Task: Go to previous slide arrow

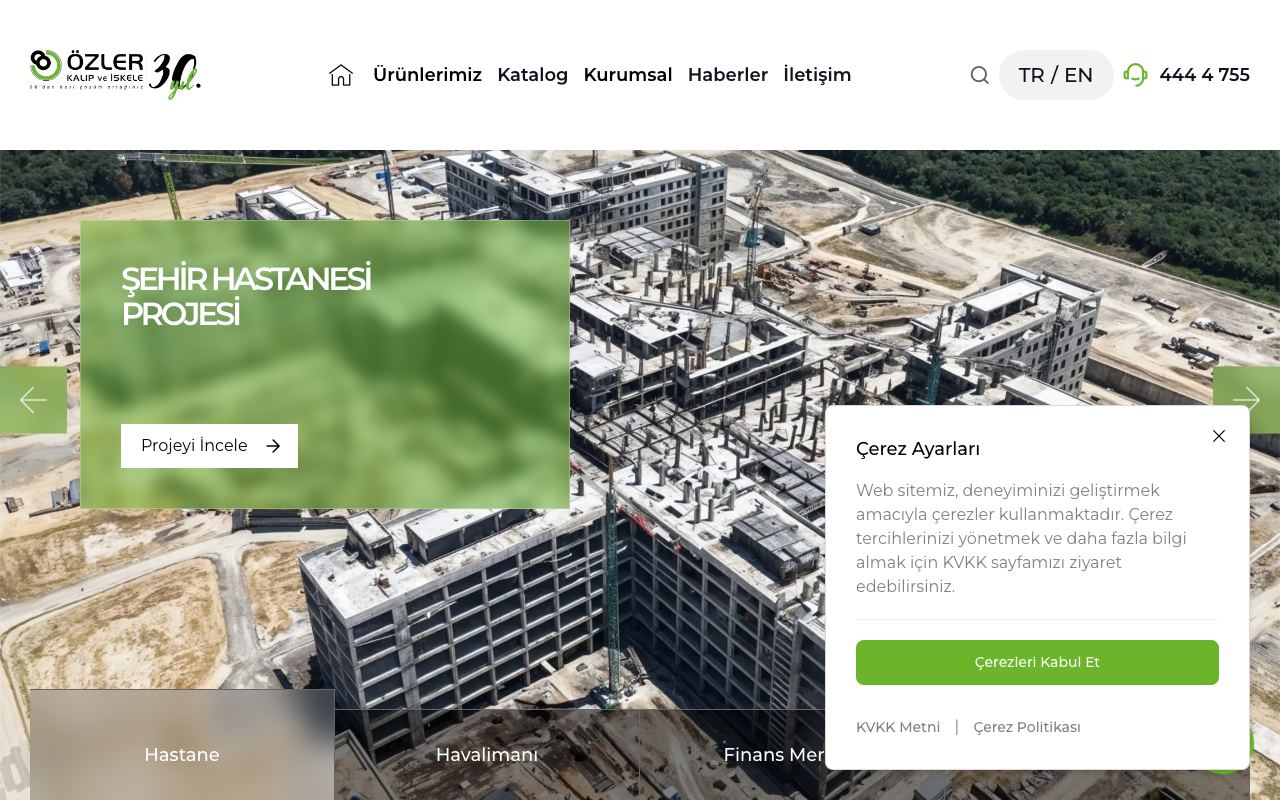Action: coord(33,400)
